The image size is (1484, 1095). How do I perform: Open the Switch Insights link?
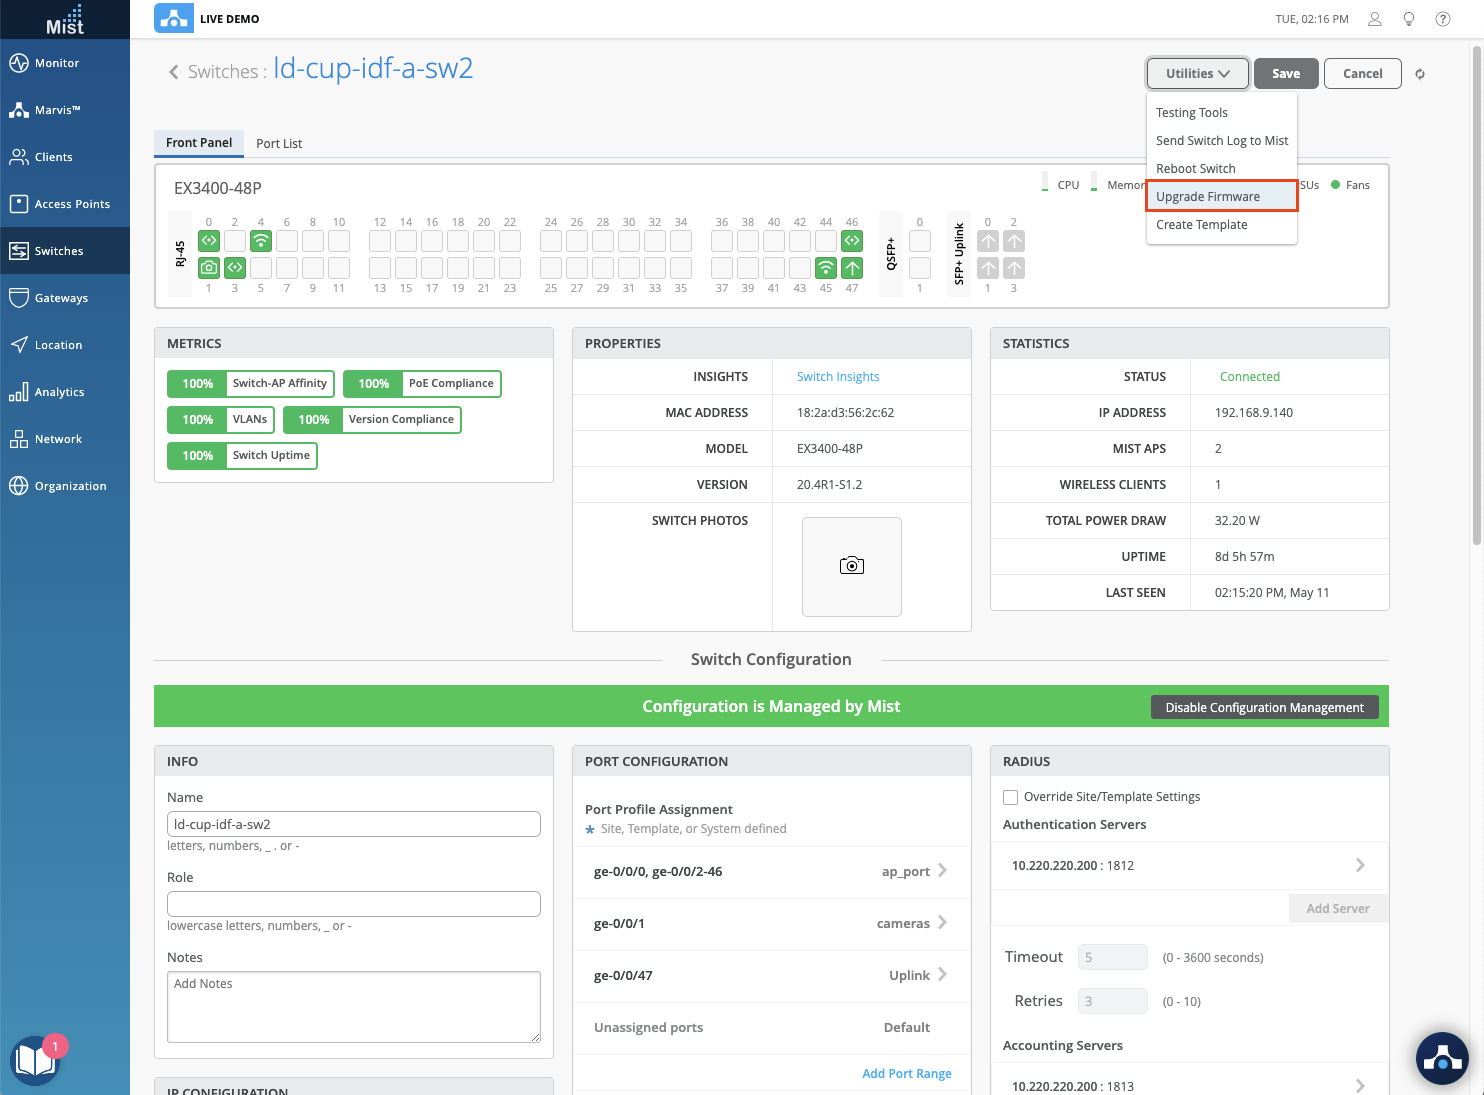coord(838,377)
